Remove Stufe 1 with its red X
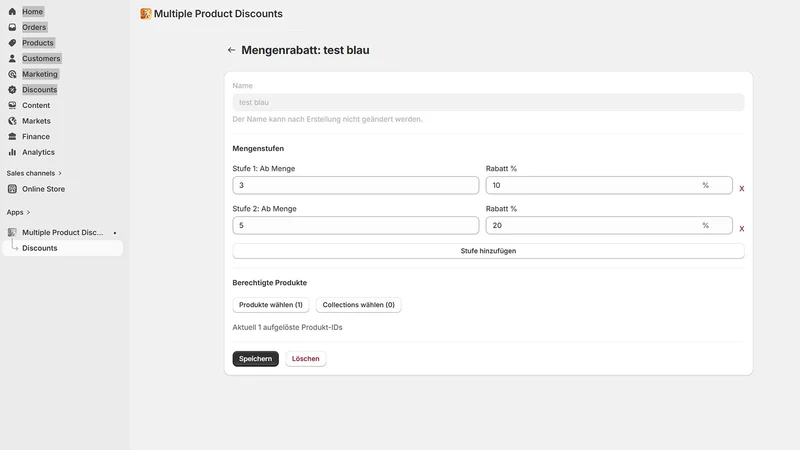Image resolution: width=800 pixels, height=450 pixels. 742,189
